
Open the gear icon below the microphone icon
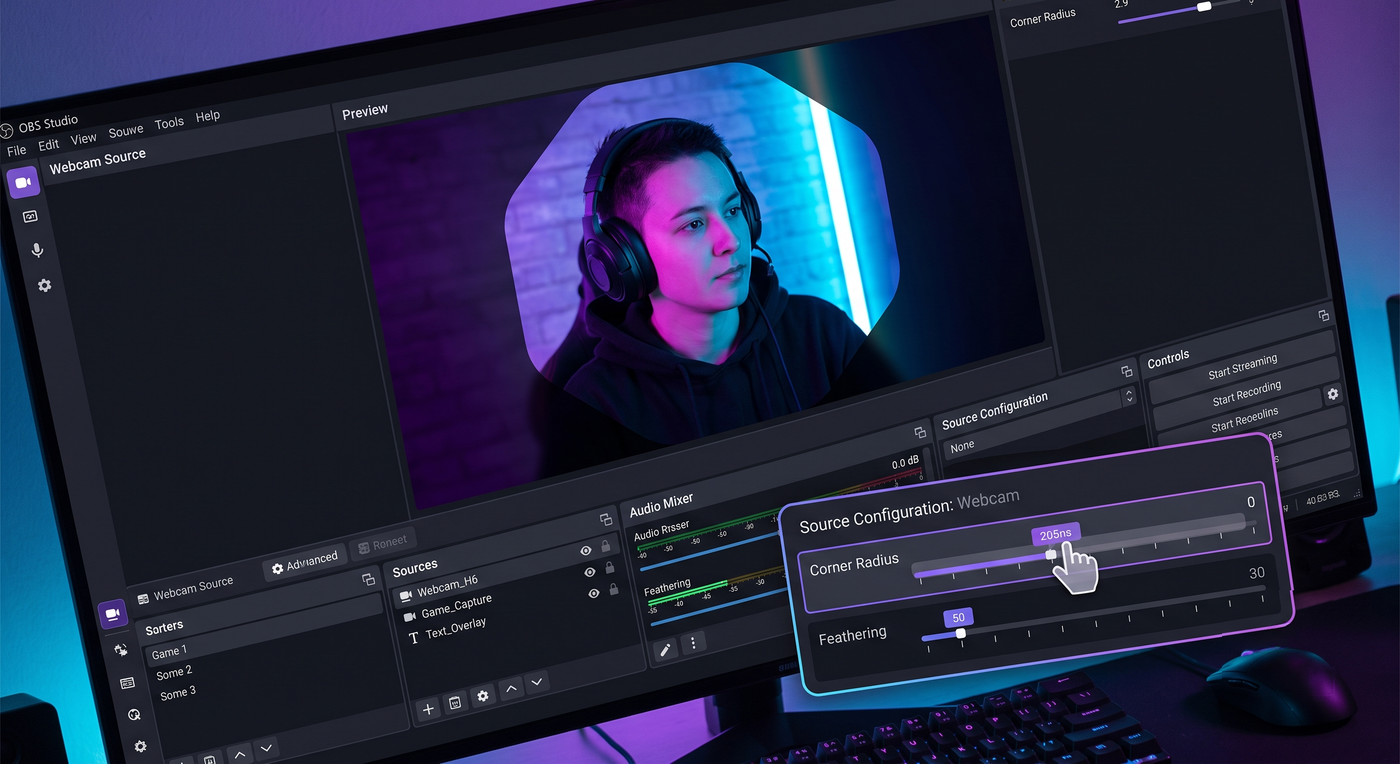pyautogui.click(x=44, y=285)
